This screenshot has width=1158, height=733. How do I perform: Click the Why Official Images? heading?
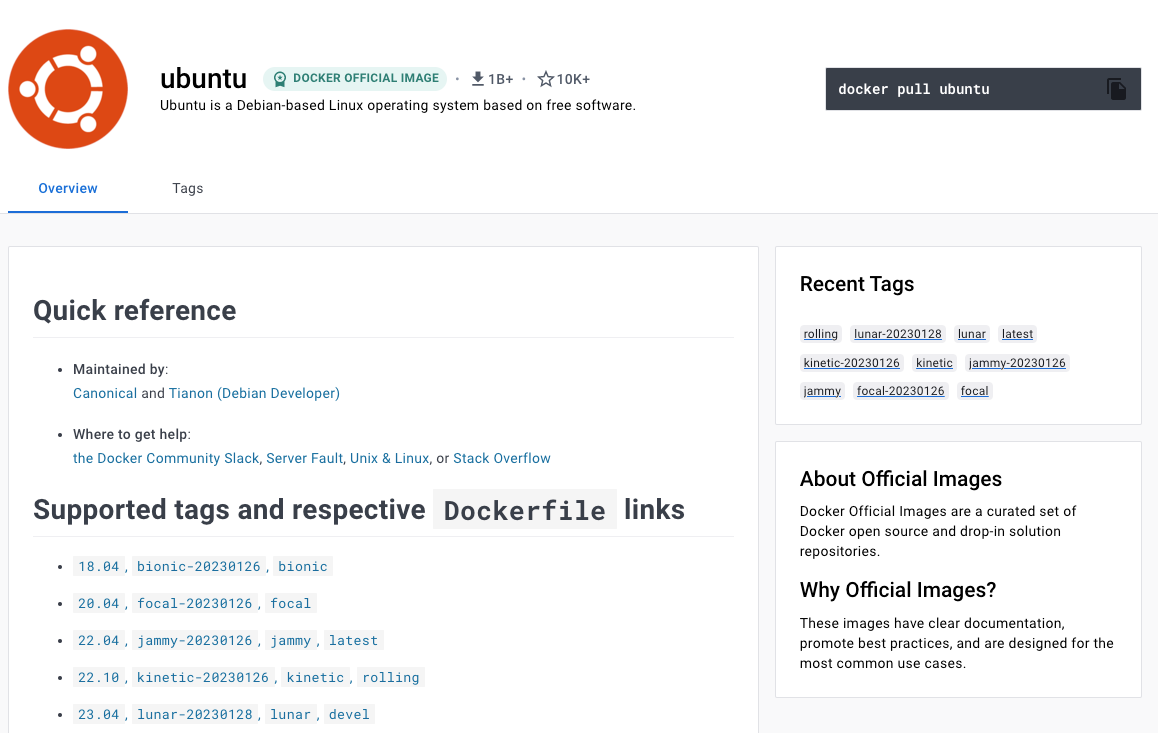(898, 590)
